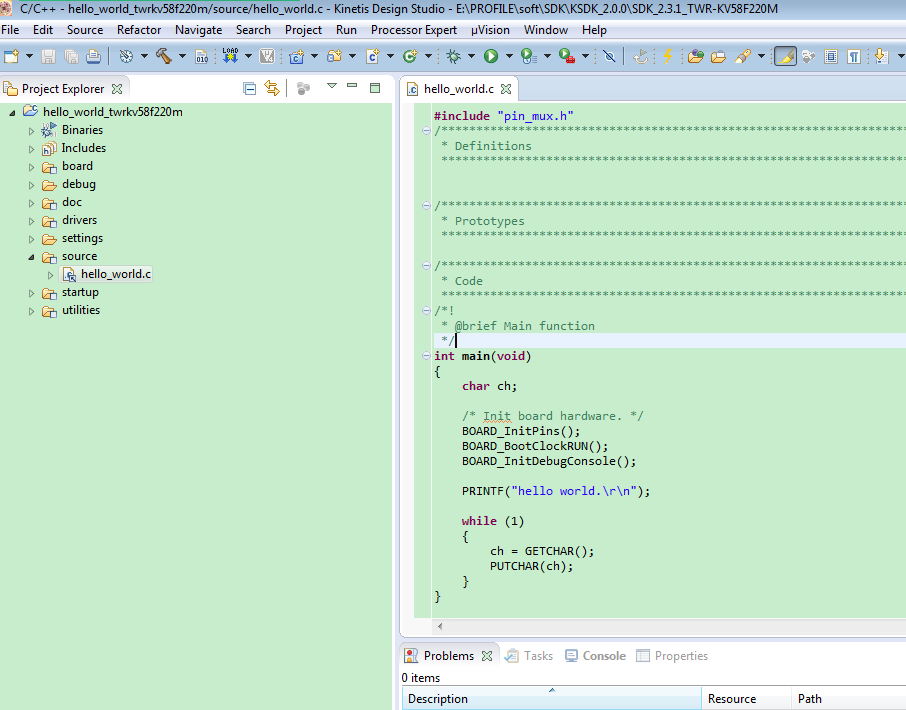906x710 pixels.
Task: Select hello_world.c in Project Explorer
Action: 115,274
